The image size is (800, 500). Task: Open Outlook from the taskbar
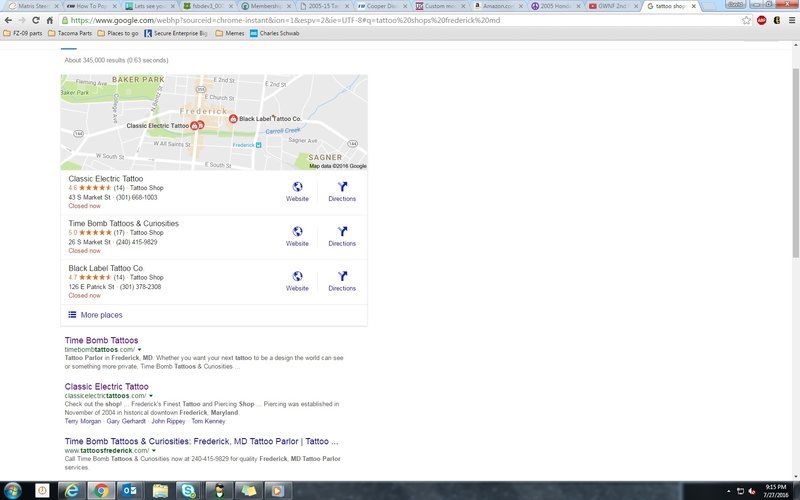[x=130, y=491]
